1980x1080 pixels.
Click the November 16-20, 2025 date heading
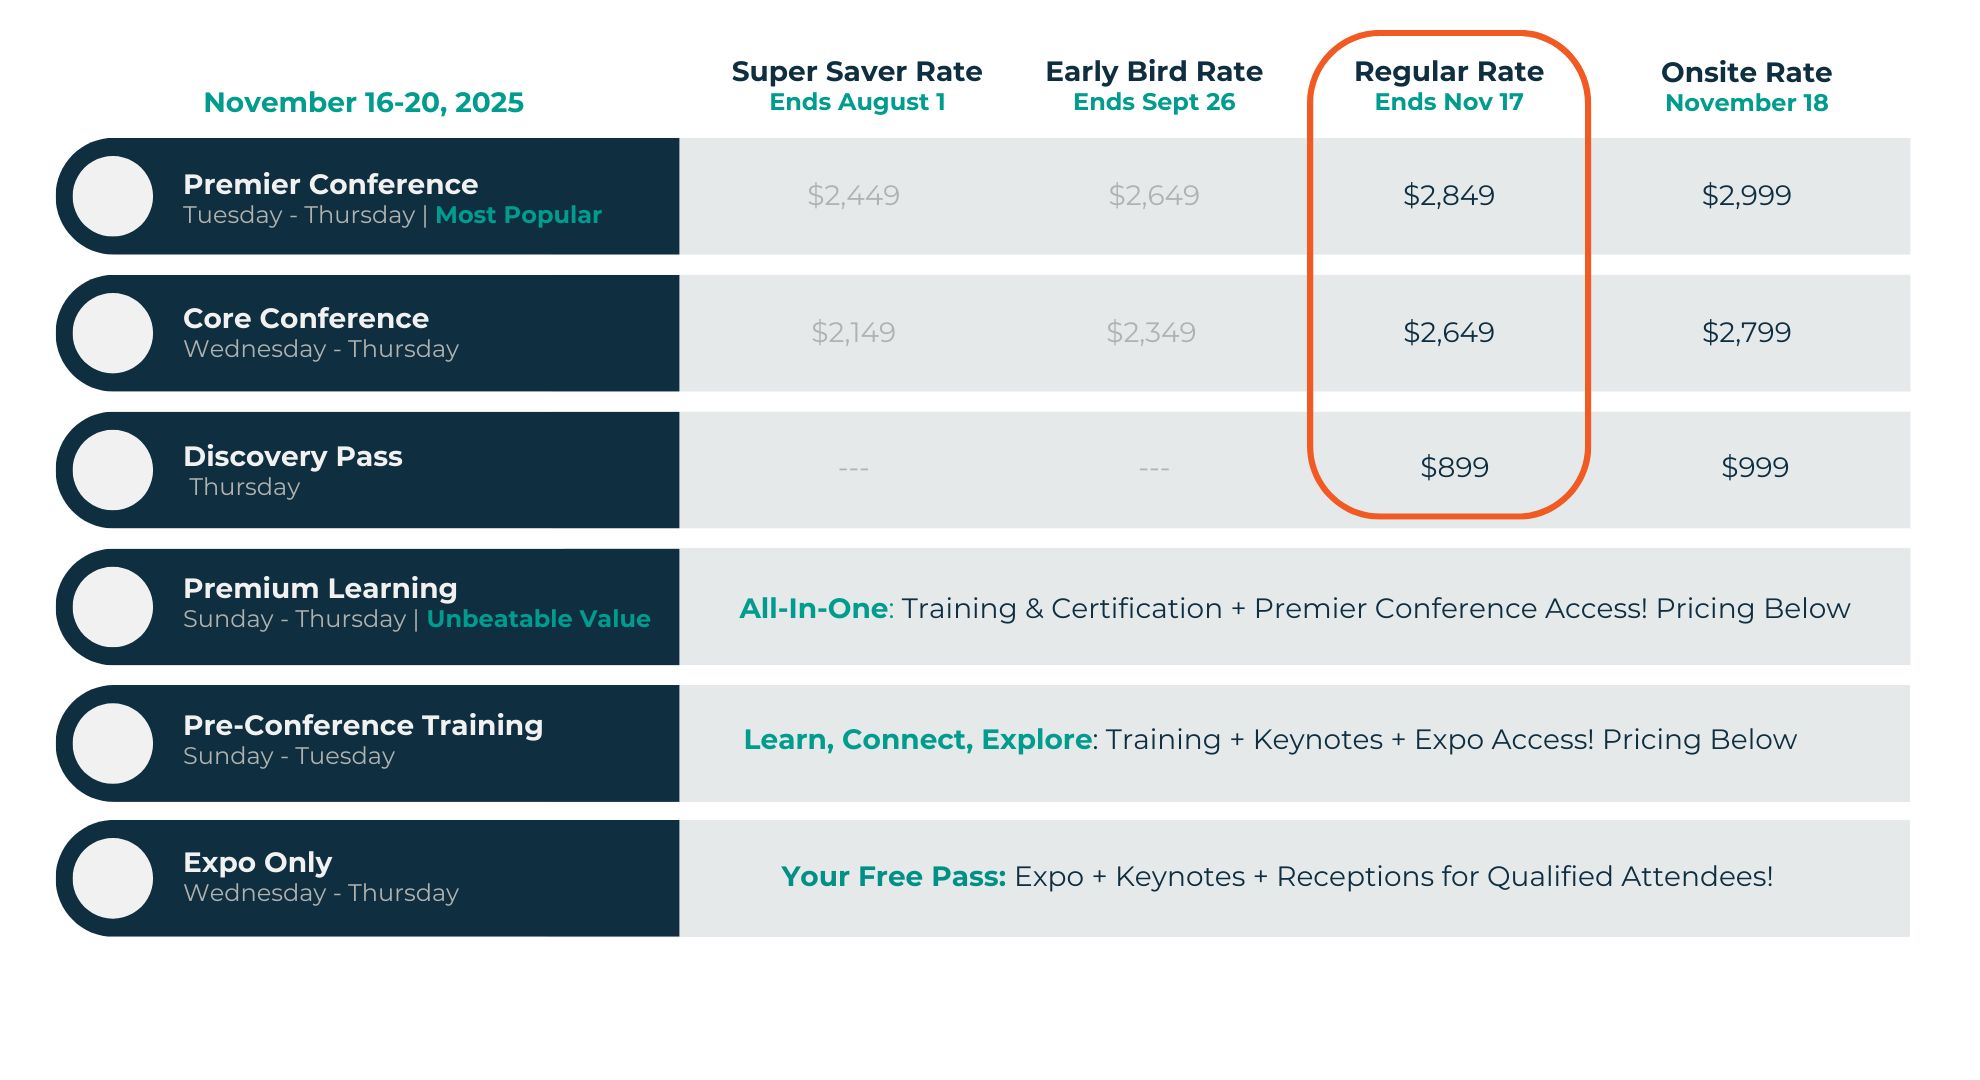[363, 102]
